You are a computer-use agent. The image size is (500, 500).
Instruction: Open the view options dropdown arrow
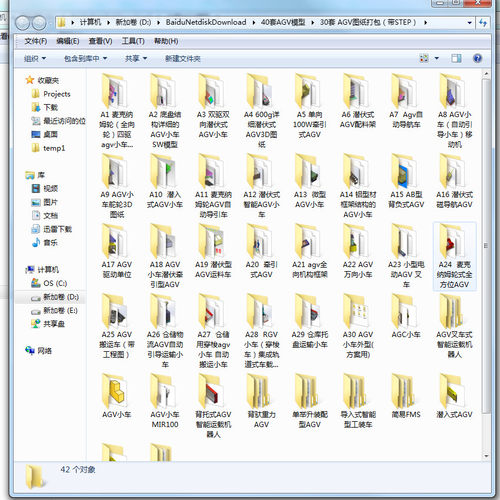coord(437,59)
